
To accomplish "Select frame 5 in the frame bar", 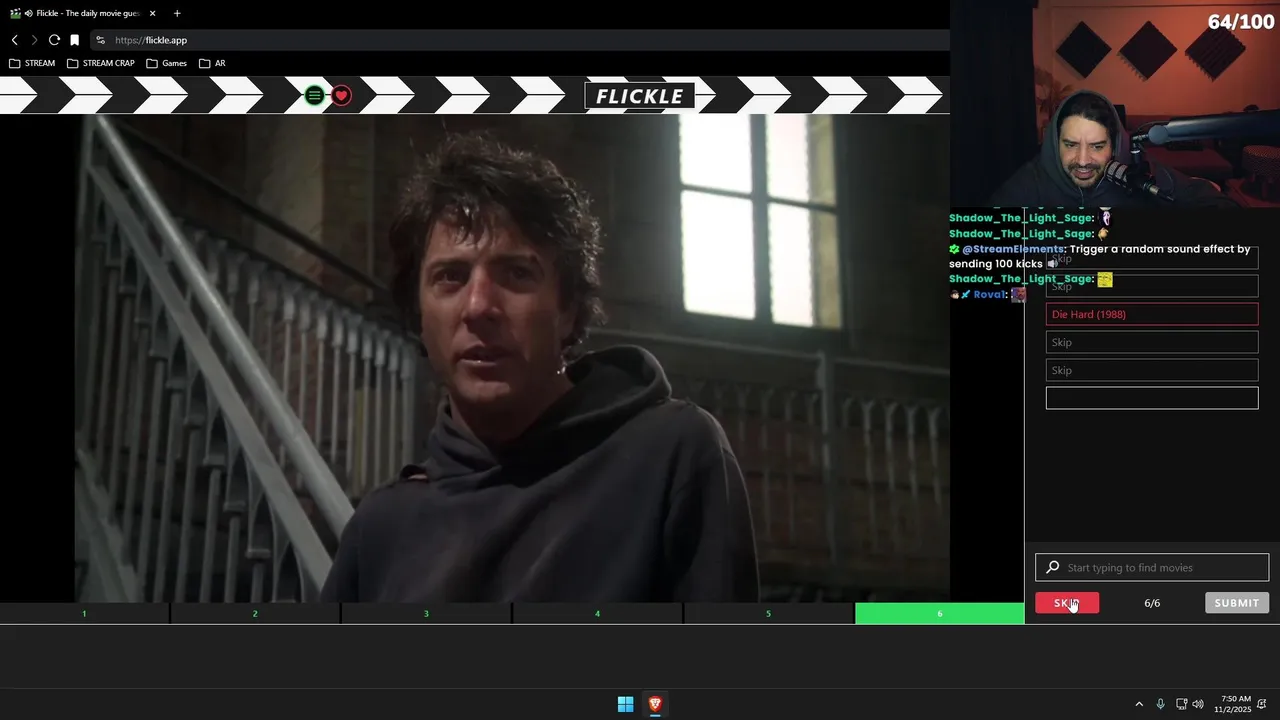I will [x=768, y=613].
